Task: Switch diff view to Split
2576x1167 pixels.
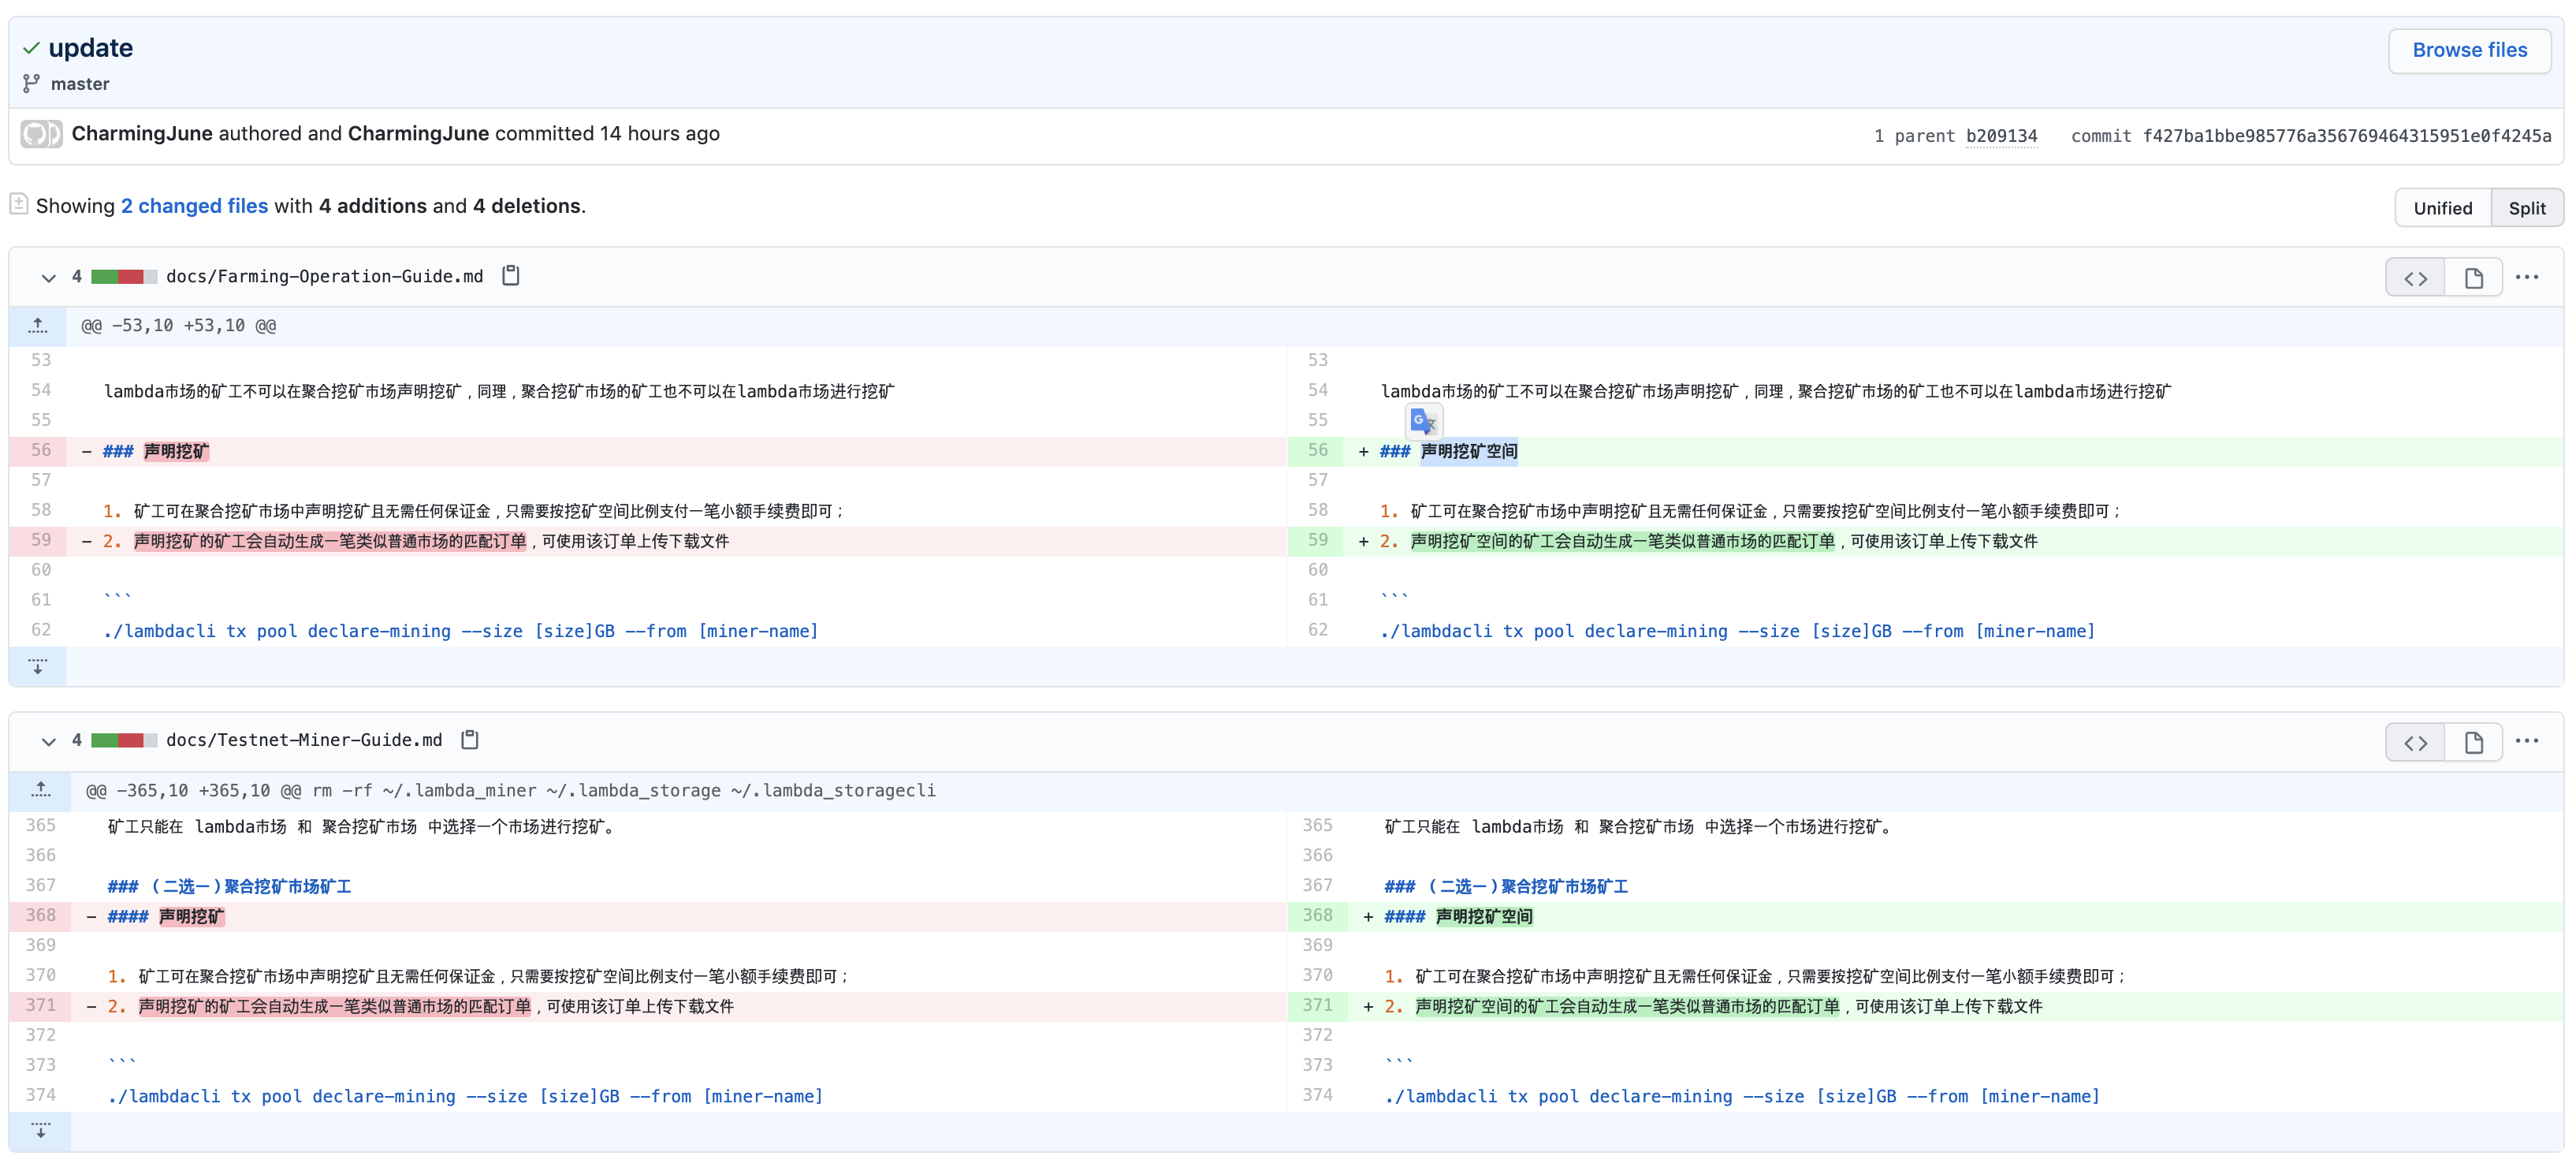Action: (2526, 208)
